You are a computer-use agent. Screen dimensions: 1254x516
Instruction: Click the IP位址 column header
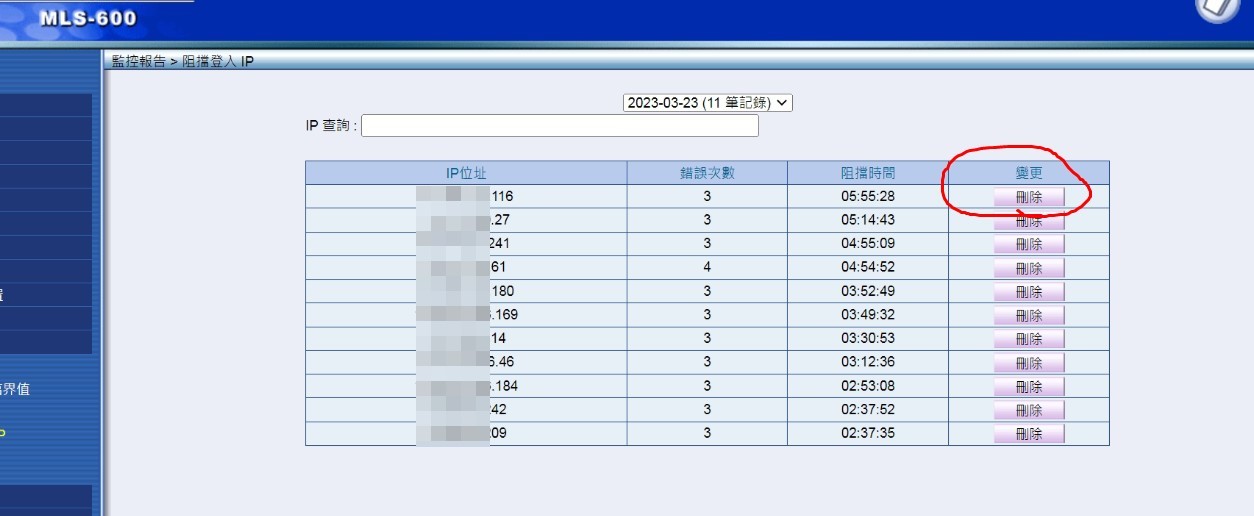[466, 173]
